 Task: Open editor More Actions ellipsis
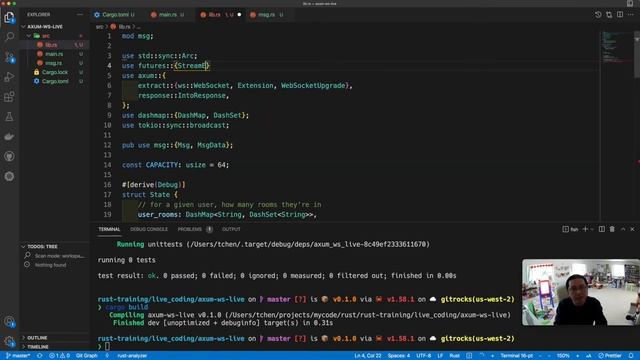[631, 15]
